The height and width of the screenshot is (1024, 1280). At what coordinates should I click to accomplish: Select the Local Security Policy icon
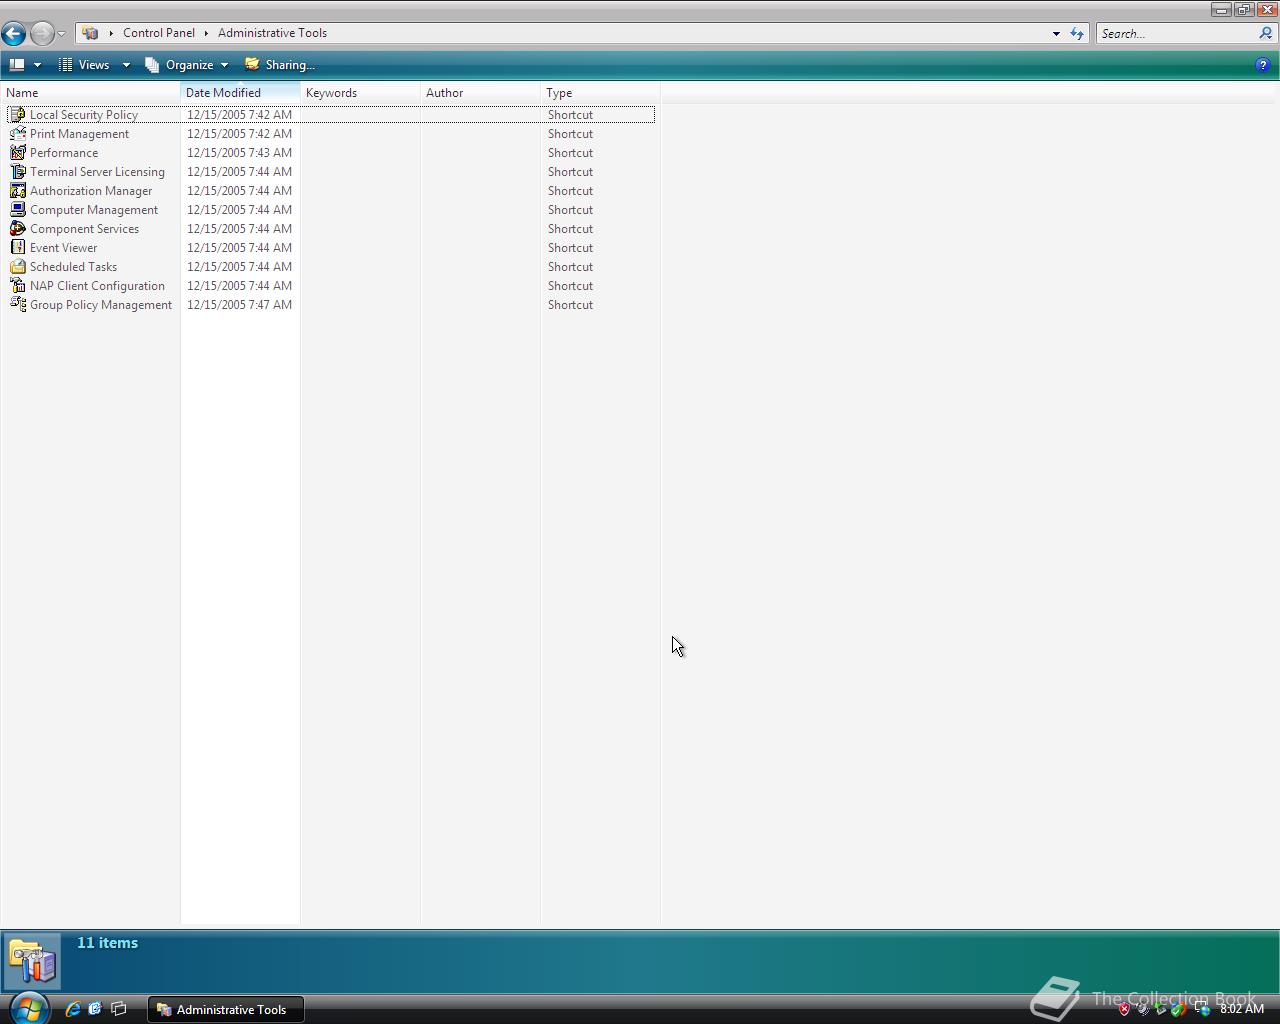(17, 115)
